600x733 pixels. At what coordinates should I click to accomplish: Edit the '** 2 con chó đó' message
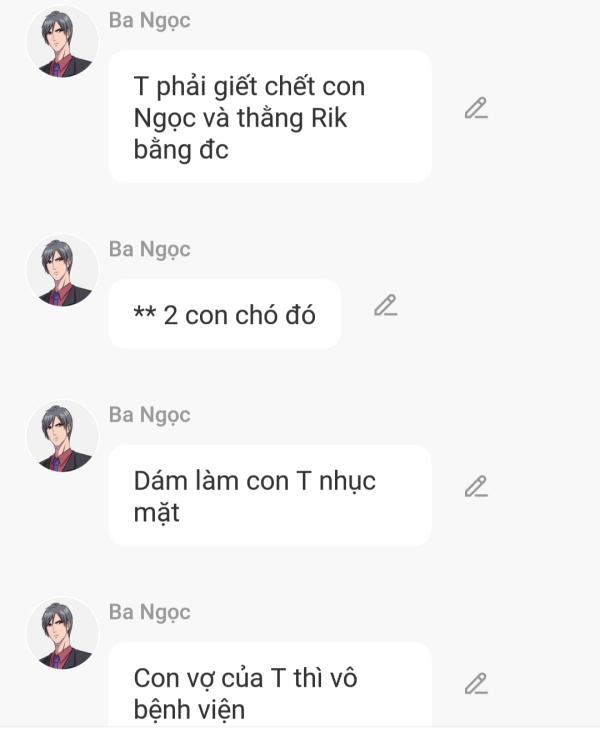click(386, 306)
